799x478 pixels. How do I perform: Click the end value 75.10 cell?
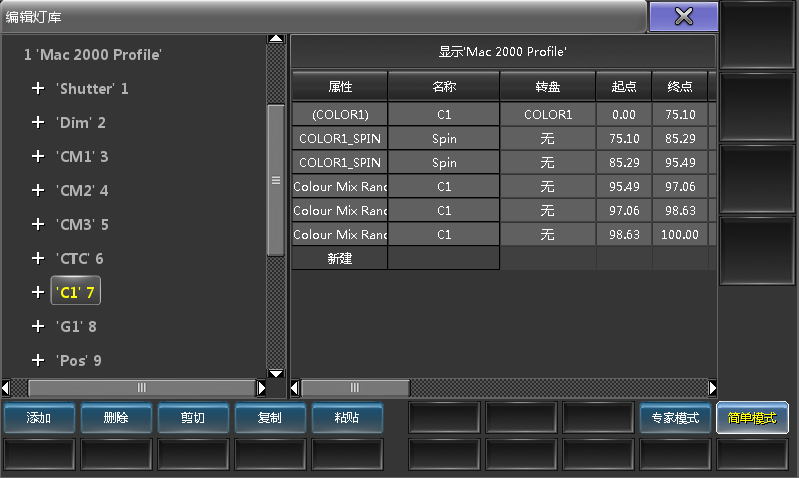(x=680, y=114)
